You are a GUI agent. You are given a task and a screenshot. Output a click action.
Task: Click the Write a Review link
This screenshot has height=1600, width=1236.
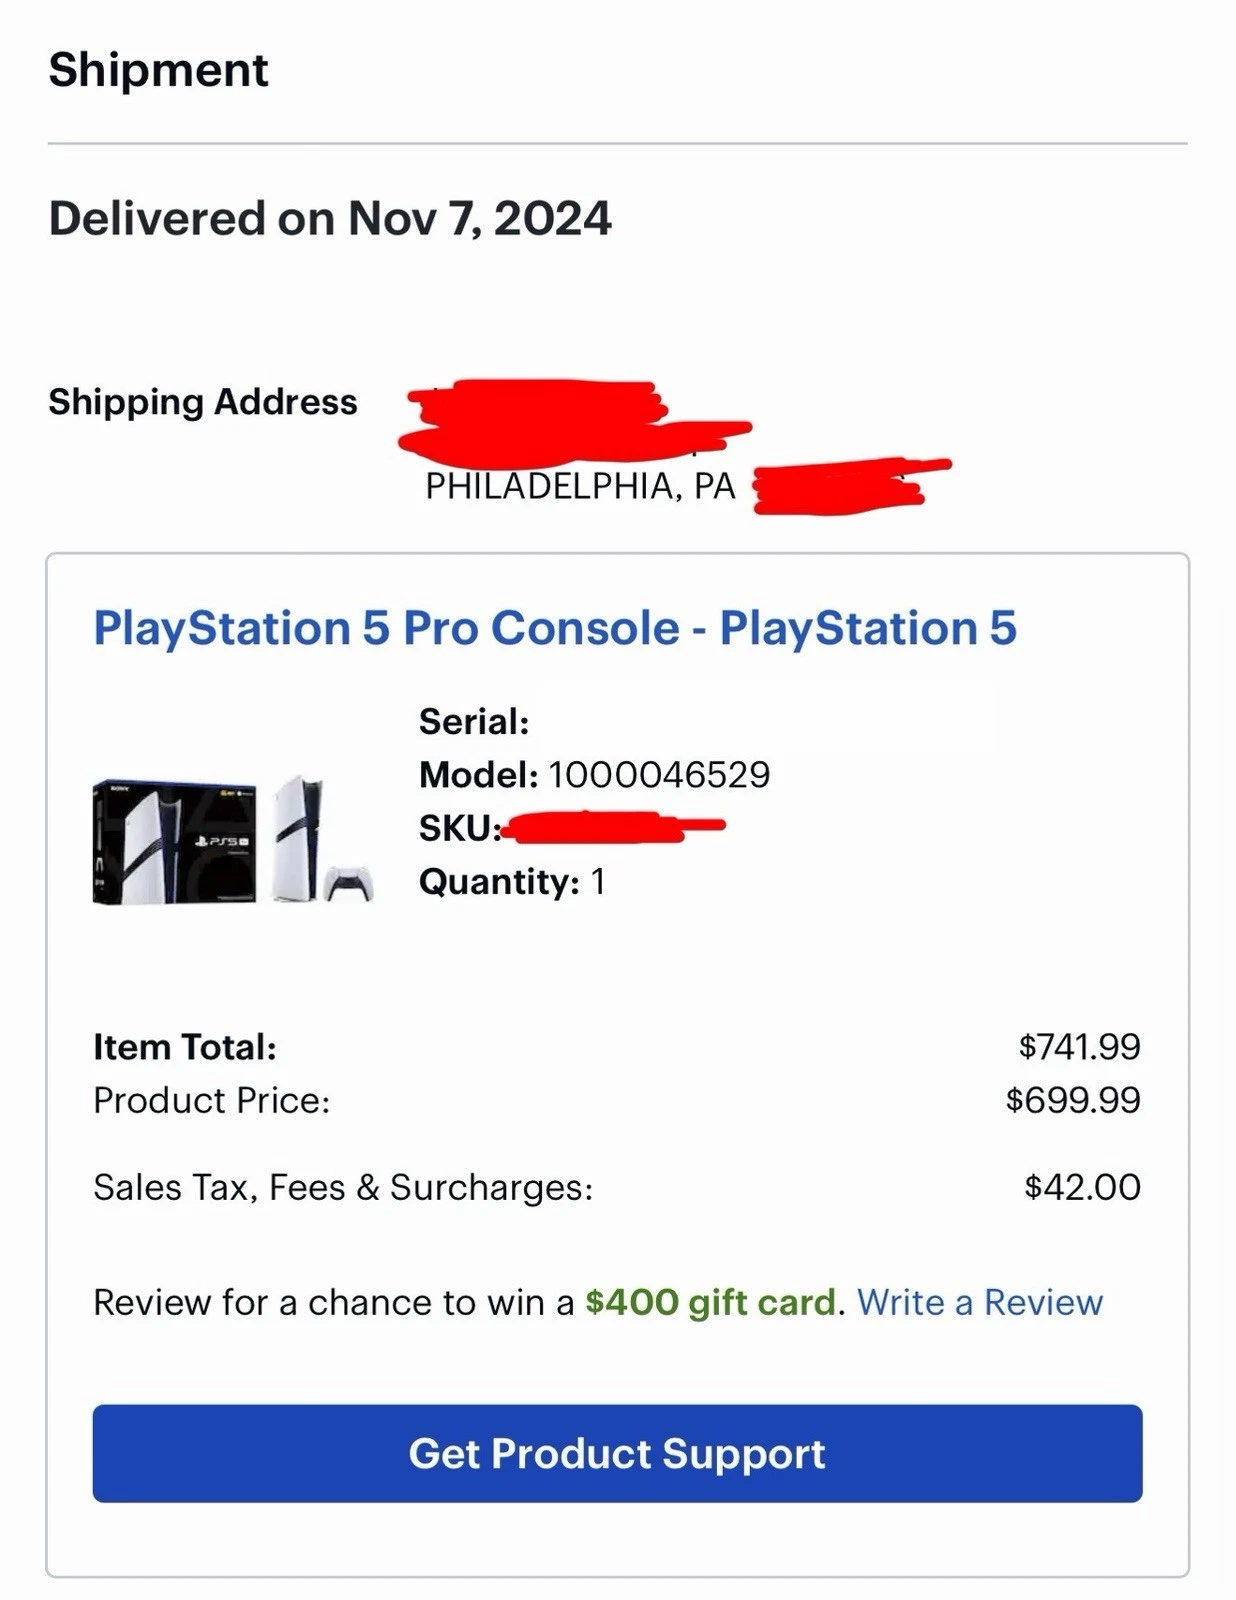(980, 1303)
